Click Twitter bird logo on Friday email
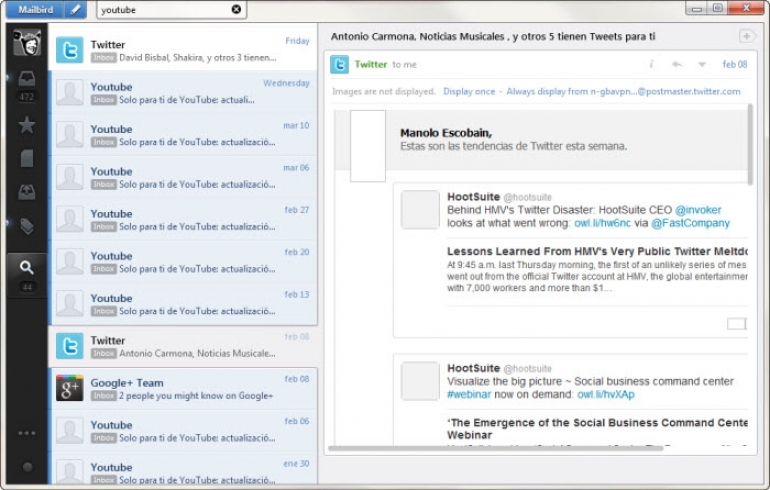The width and height of the screenshot is (770, 490). [69, 50]
